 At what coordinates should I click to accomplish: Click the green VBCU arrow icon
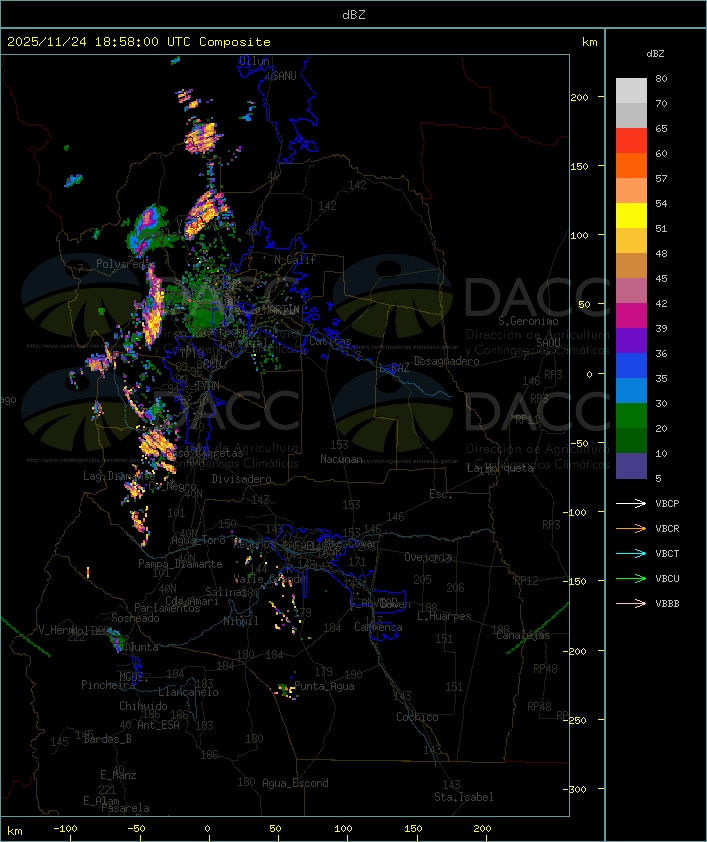tap(631, 578)
